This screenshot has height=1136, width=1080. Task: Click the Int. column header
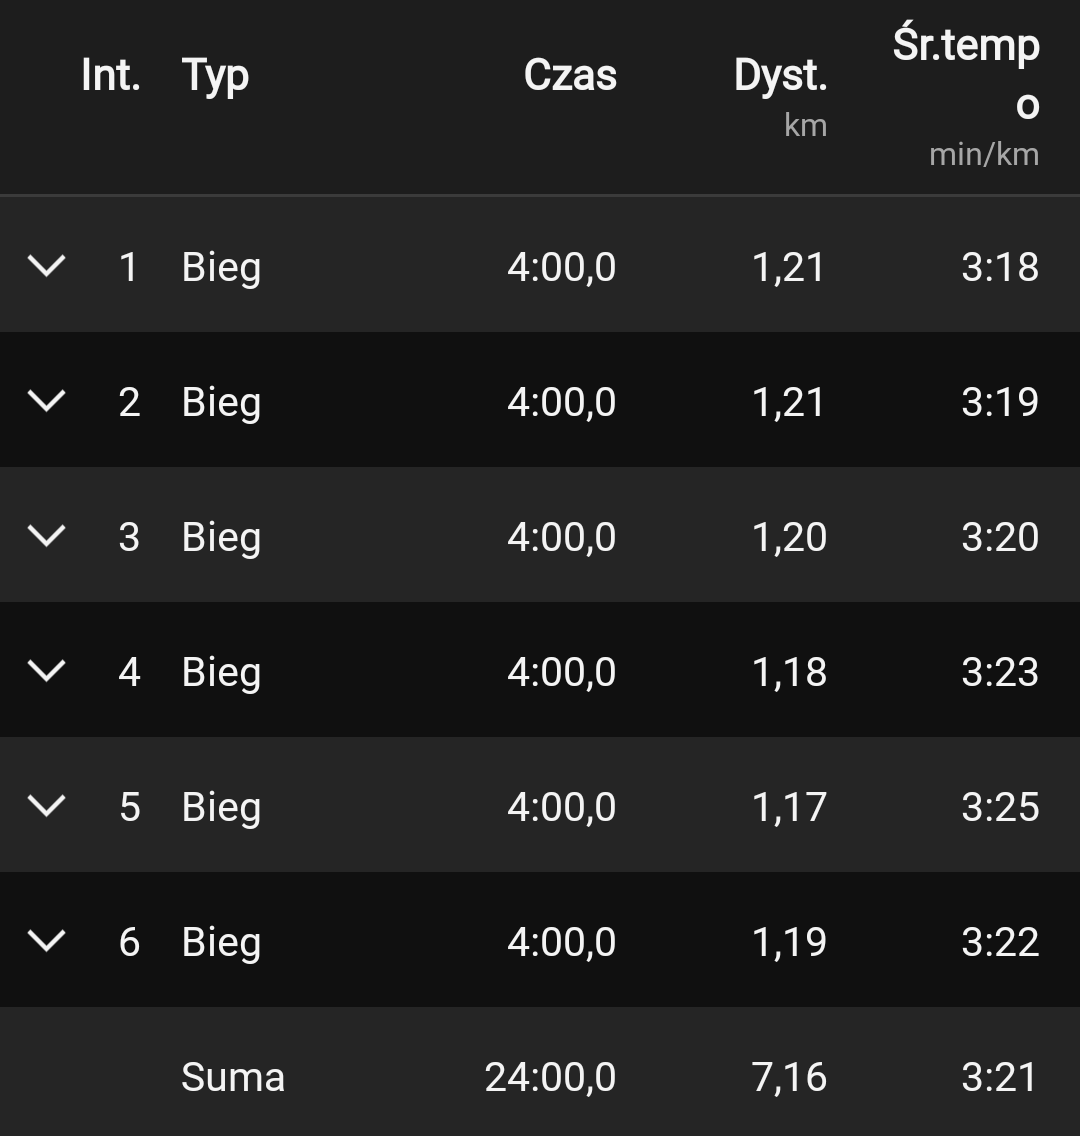tap(111, 76)
